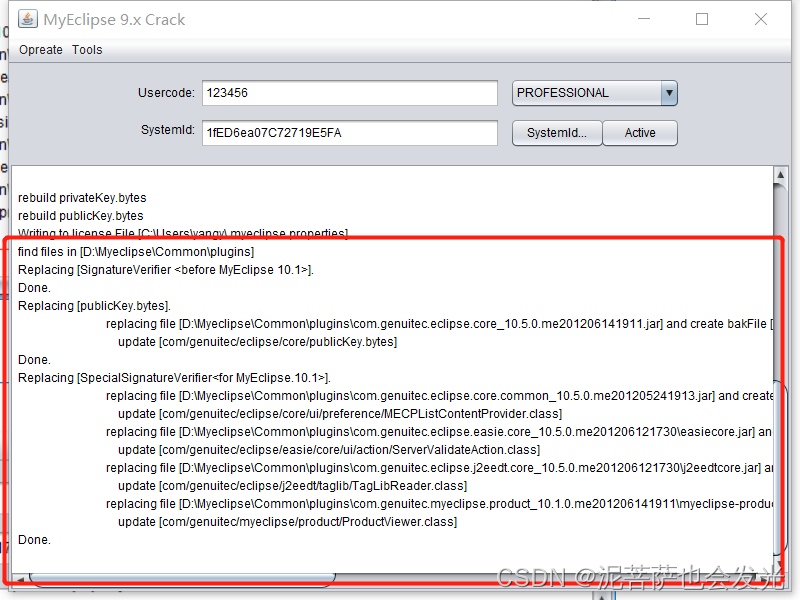
Task: Click the ProductViewer.class update line
Action: [288, 522]
